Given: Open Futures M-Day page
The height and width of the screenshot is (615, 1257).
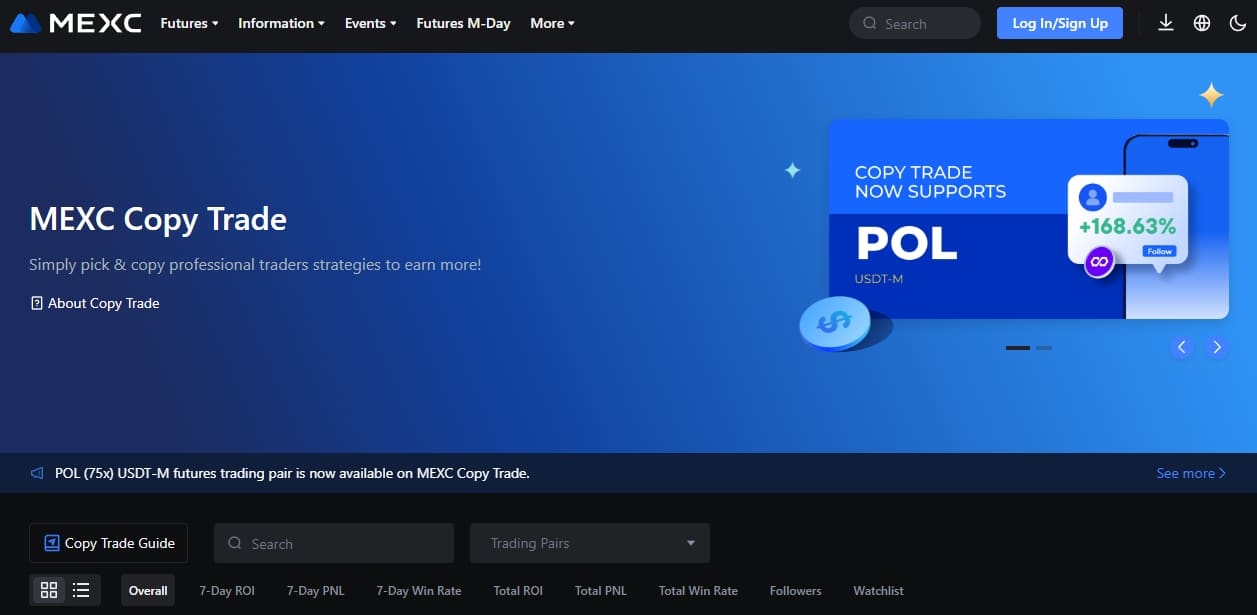Looking at the screenshot, I should [463, 23].
